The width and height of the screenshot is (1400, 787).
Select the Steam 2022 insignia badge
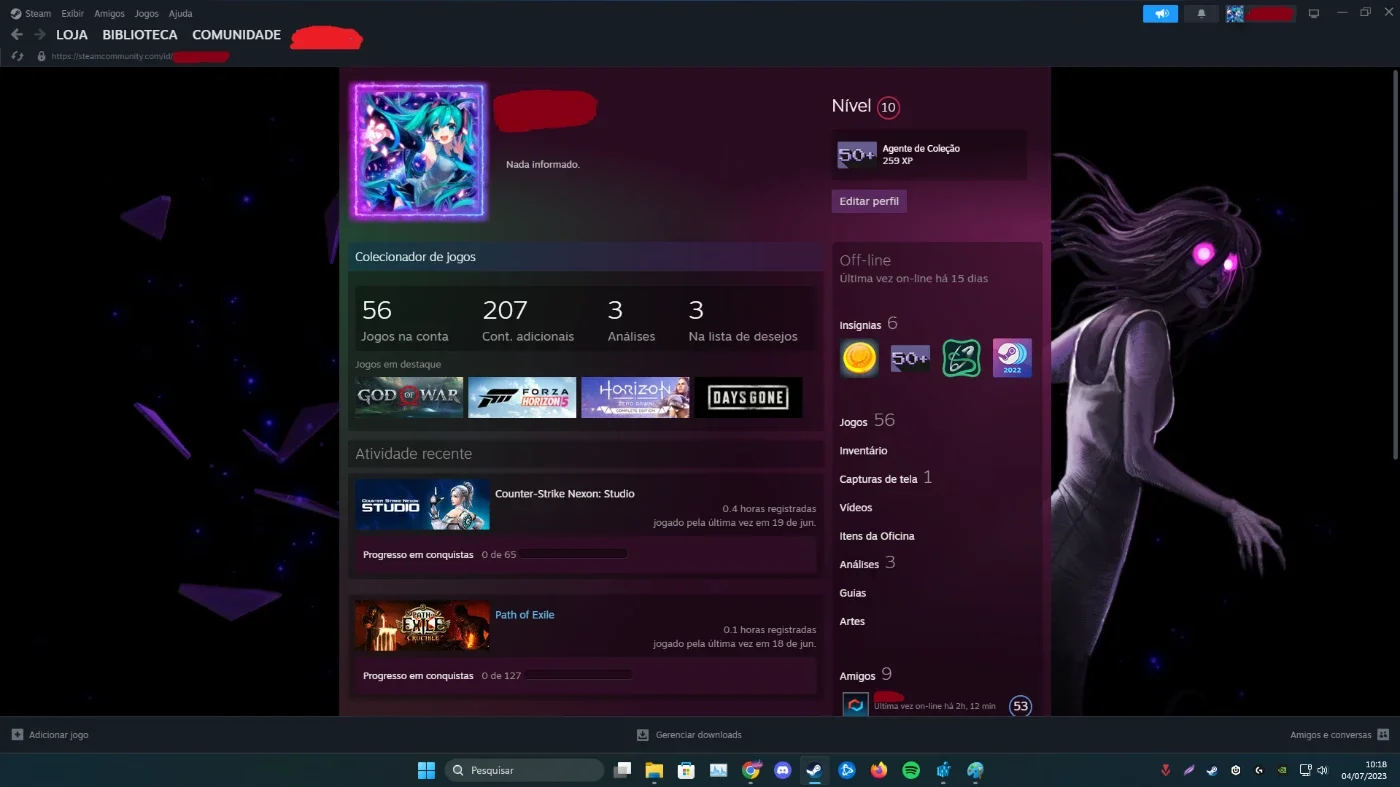pyautogui.click(x=1012, y=358)
